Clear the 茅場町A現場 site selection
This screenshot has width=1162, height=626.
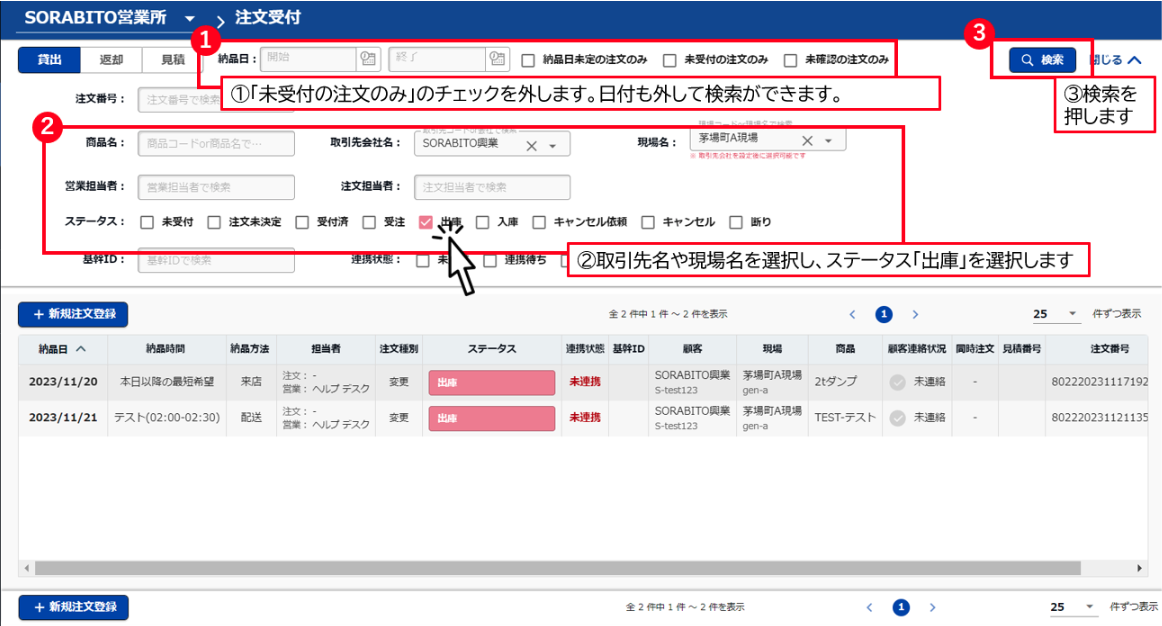pos(808,141)
